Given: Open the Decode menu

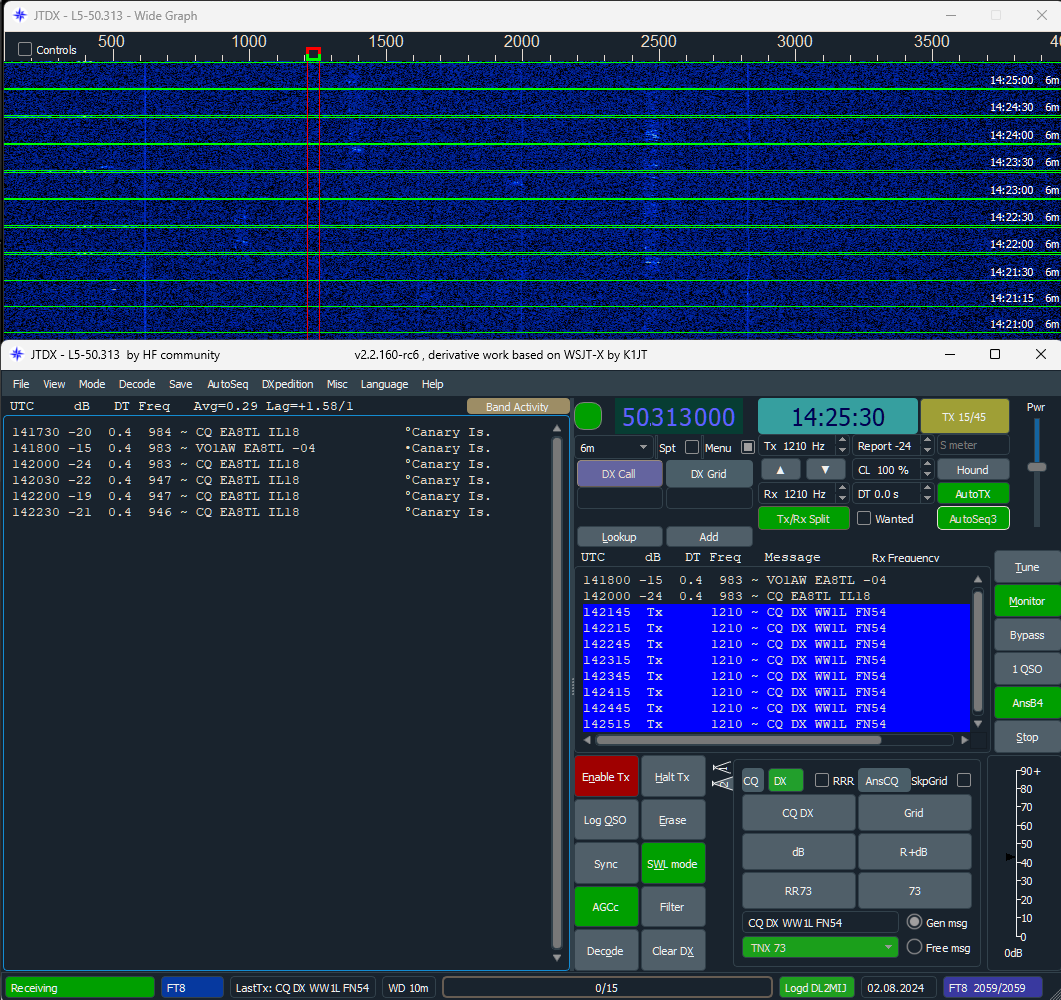Looking at the screenshot, I should [x=137, y=384].
